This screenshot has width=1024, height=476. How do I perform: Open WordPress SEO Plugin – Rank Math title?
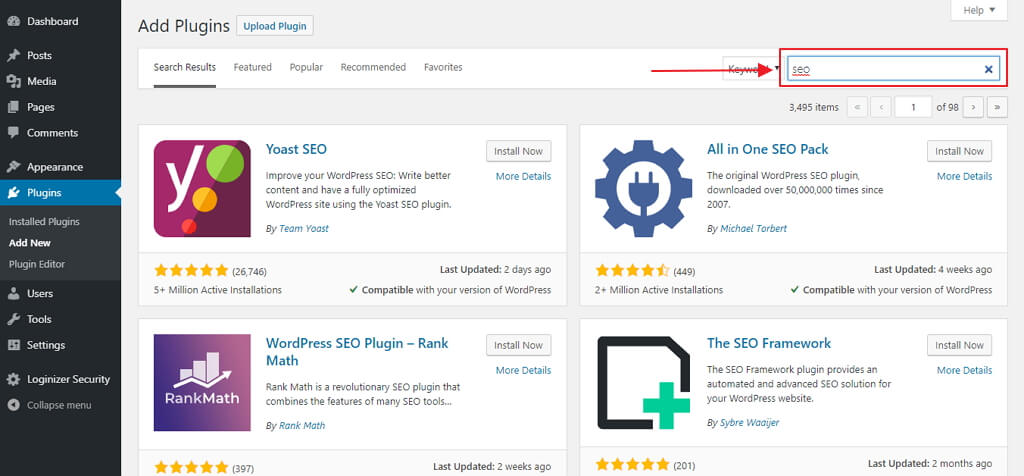pyautogui.click(x=357, y=352)
